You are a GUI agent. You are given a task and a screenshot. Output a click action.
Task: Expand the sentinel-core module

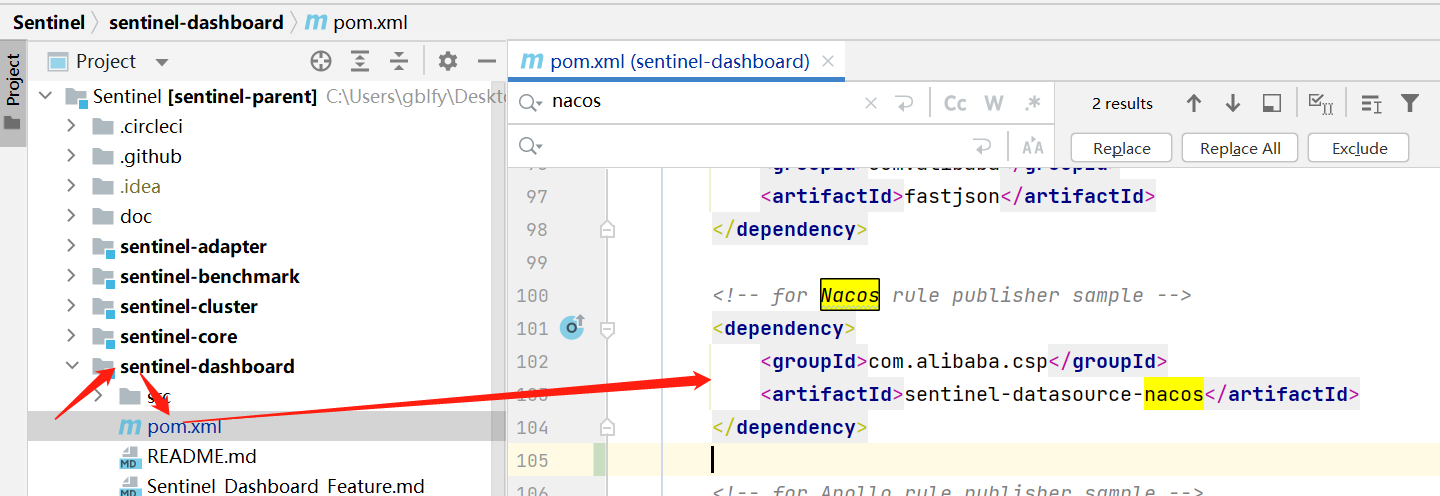click(x=71, y=336)
